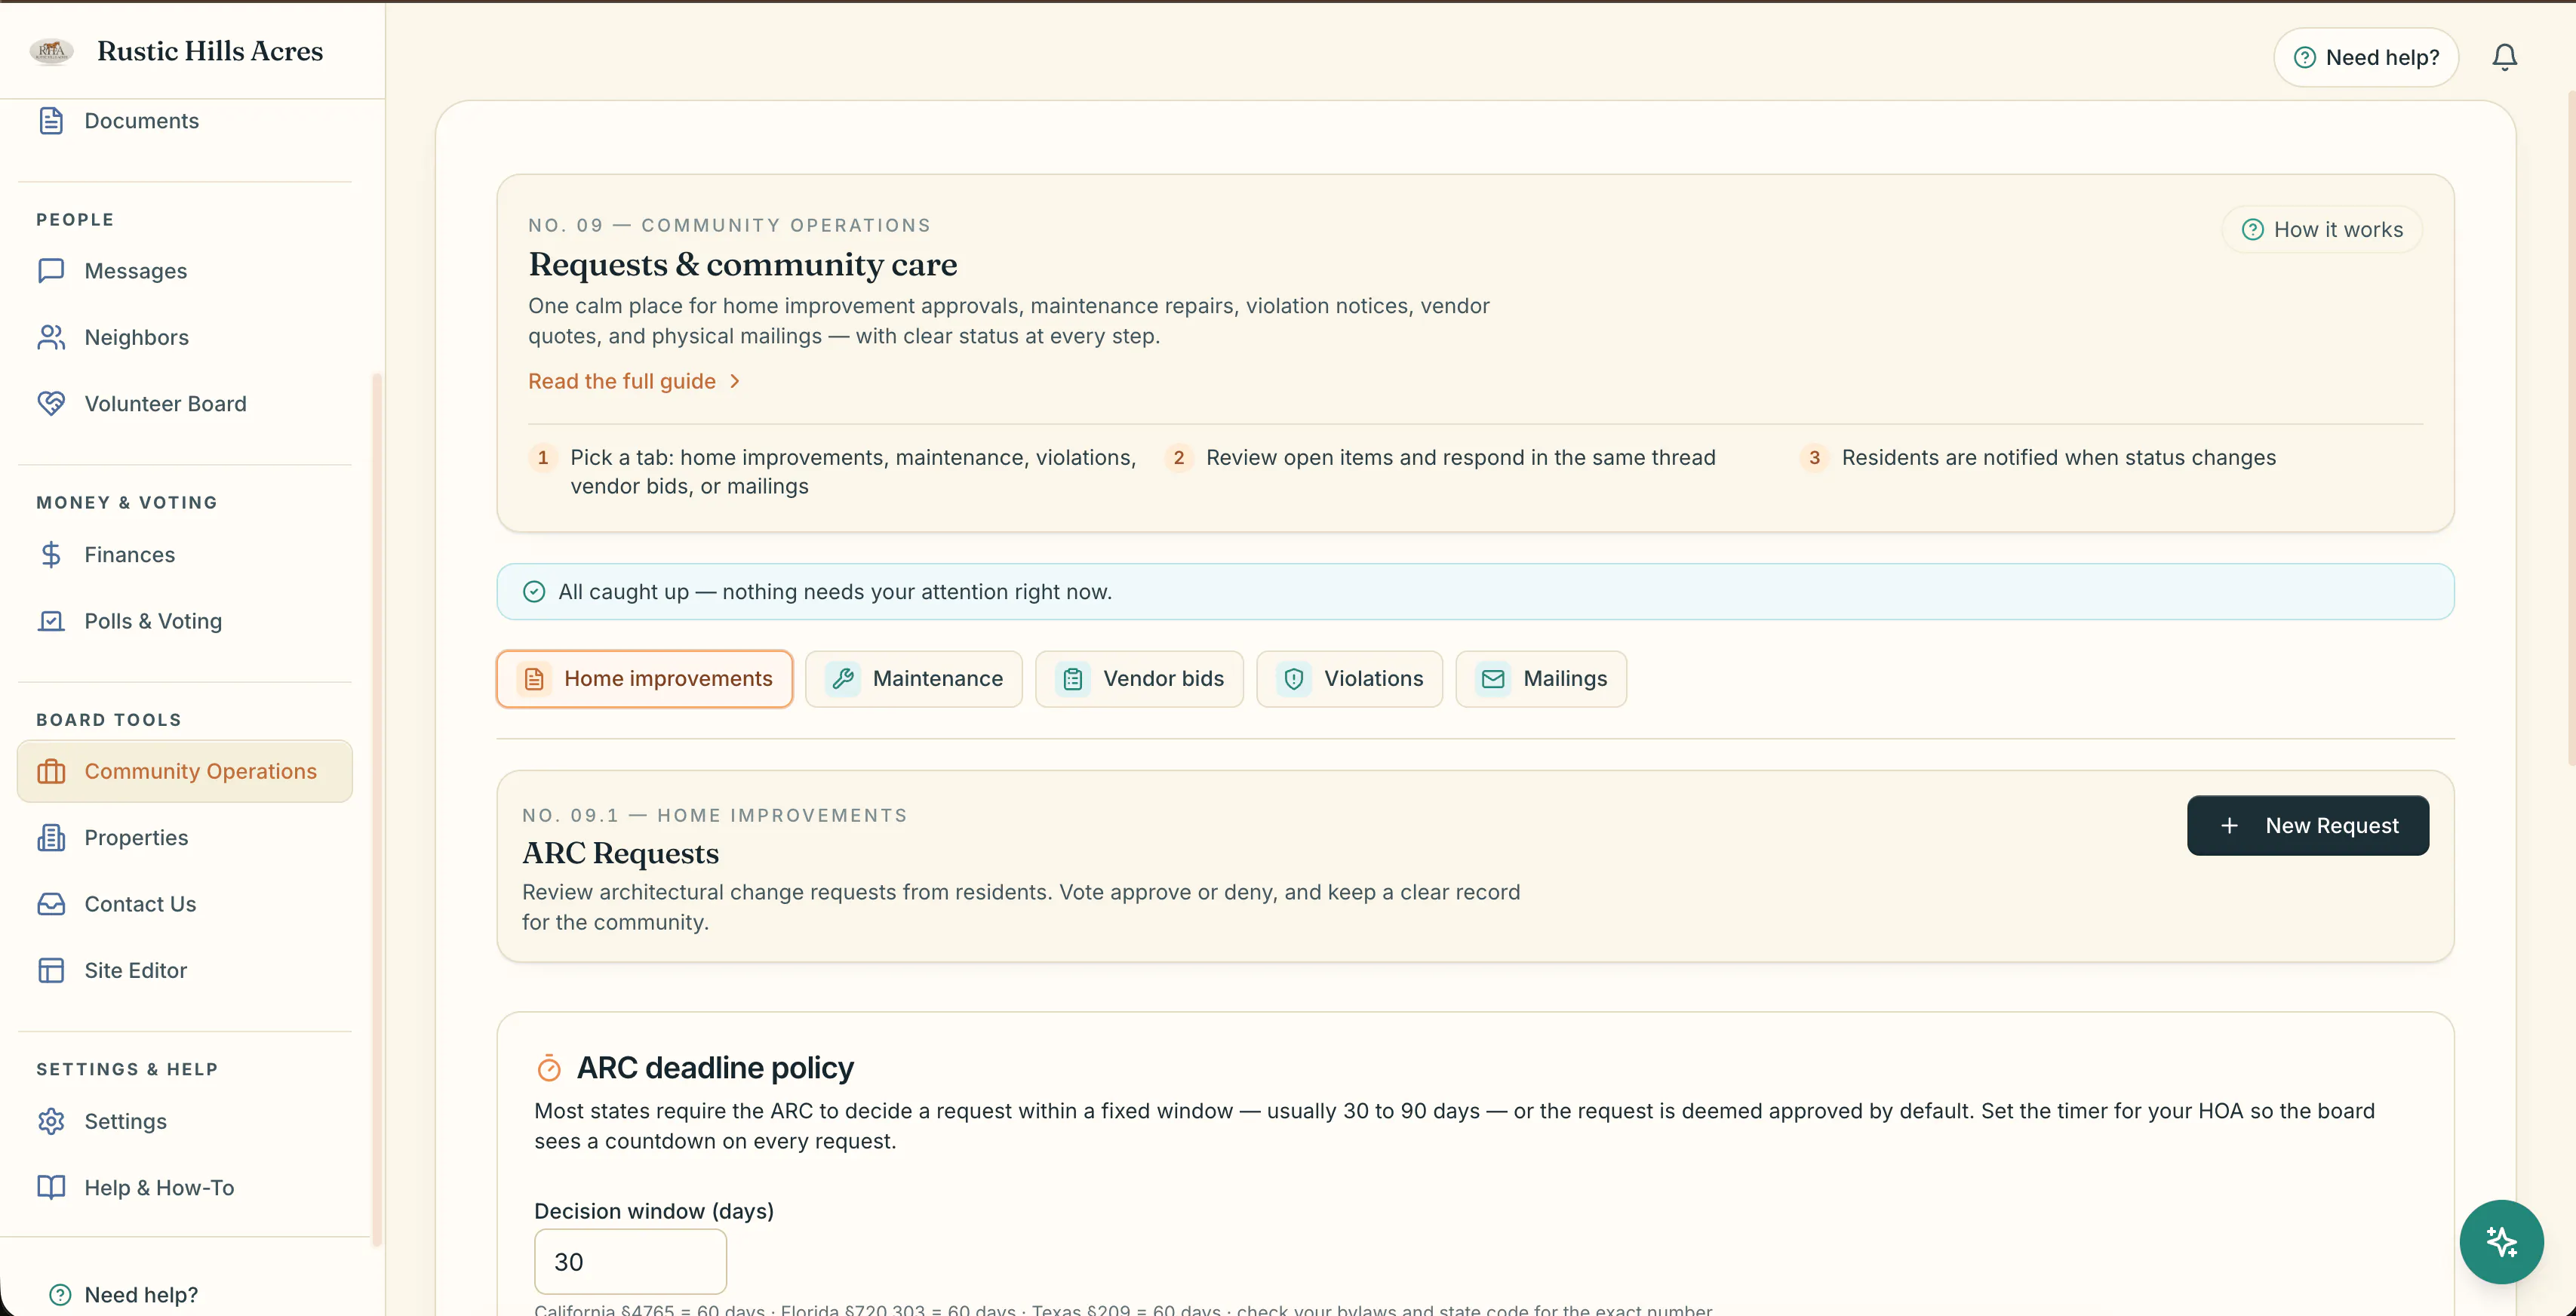This screenshot has width=2576, height=1316.
Task: Click the main page vertical scrollbar
Action: 2571,430
